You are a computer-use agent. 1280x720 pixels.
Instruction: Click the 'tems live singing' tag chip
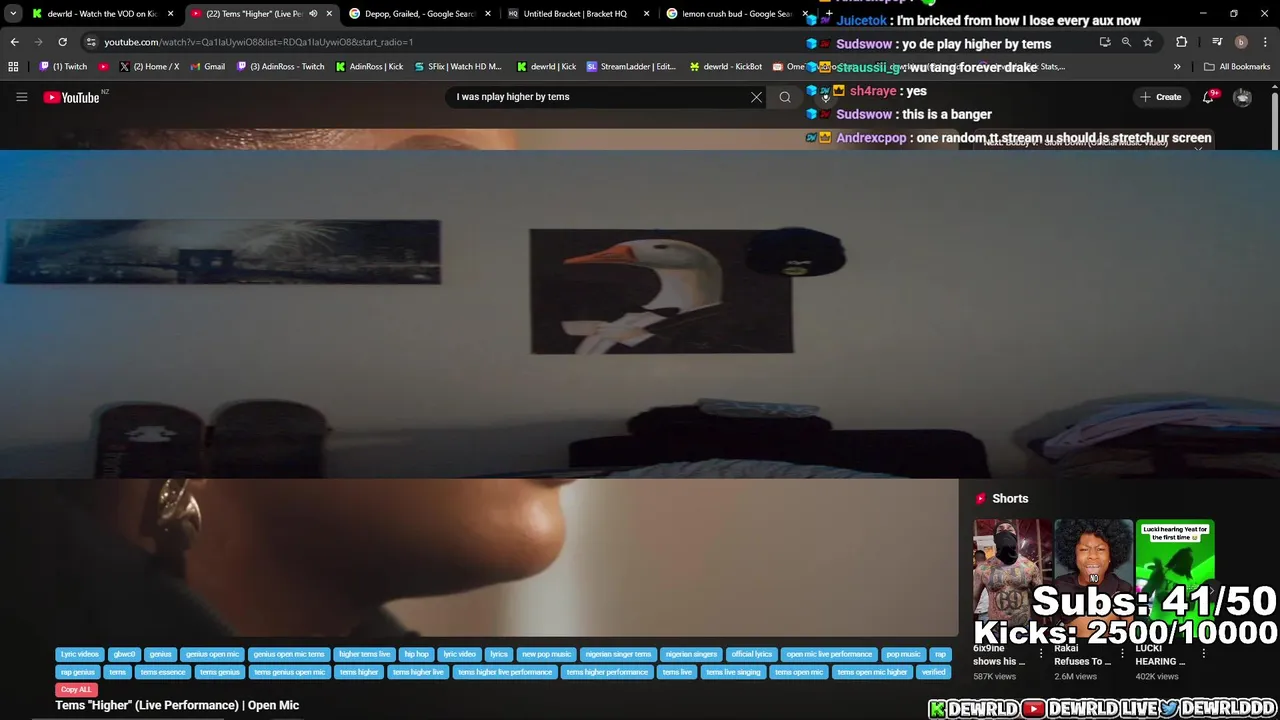click(733, 672)
